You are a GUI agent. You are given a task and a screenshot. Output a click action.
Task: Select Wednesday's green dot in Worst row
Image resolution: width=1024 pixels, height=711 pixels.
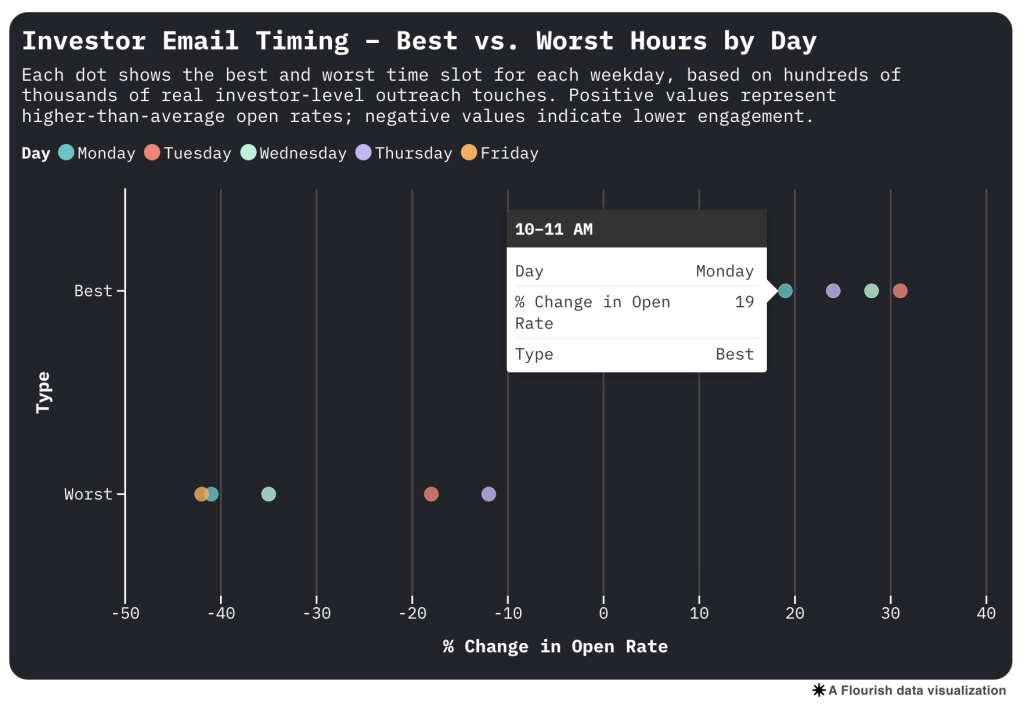pos(268,494)
